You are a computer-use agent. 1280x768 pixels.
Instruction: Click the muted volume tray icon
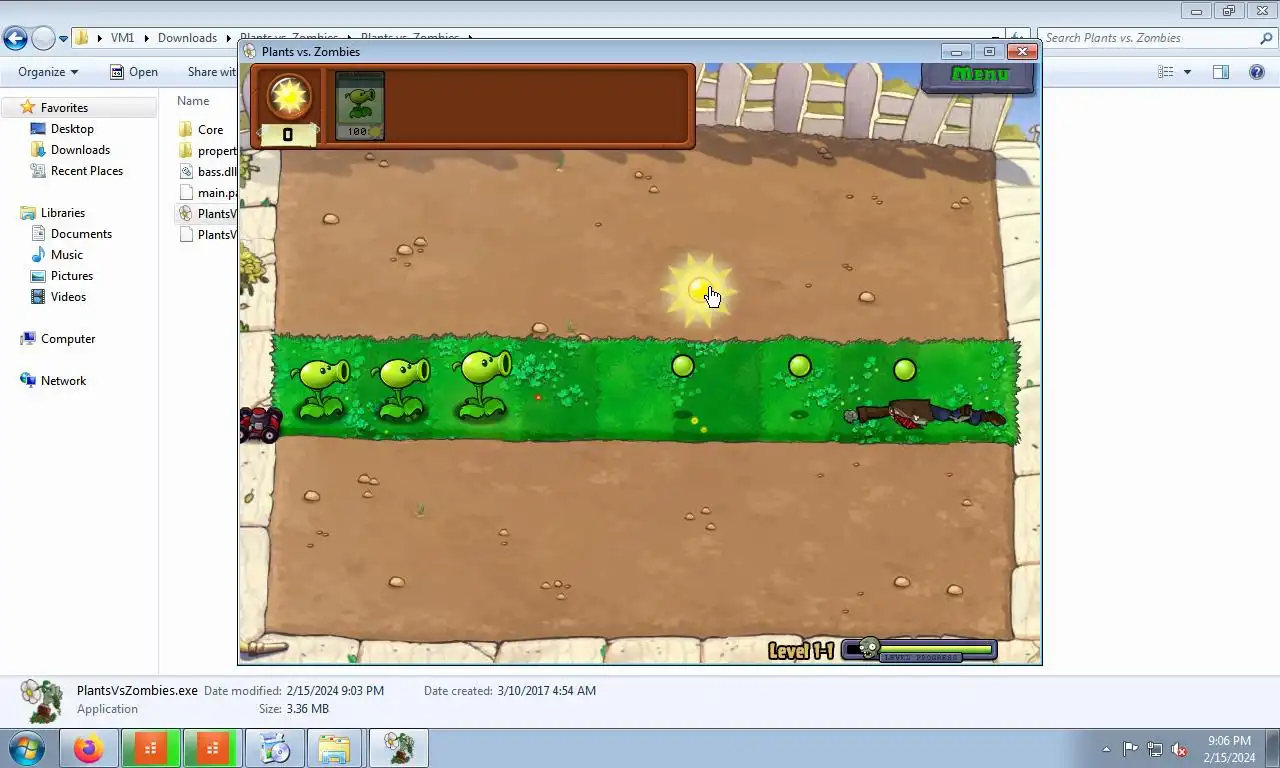(1180, 749)
